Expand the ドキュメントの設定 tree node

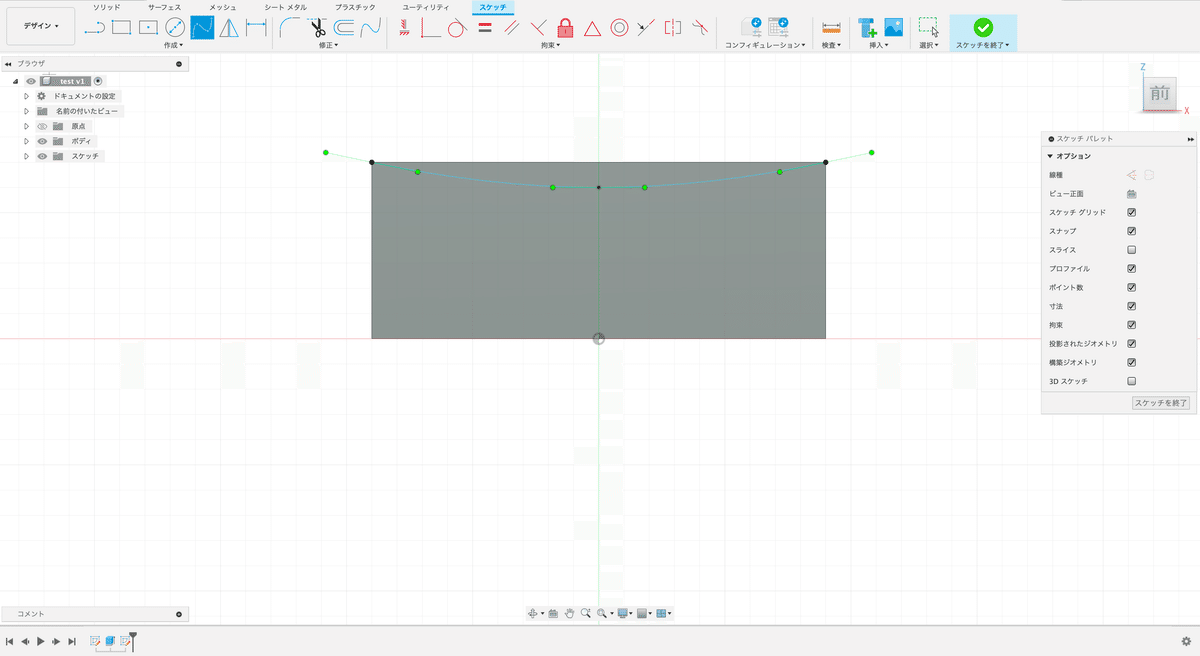tap(27, 96)
